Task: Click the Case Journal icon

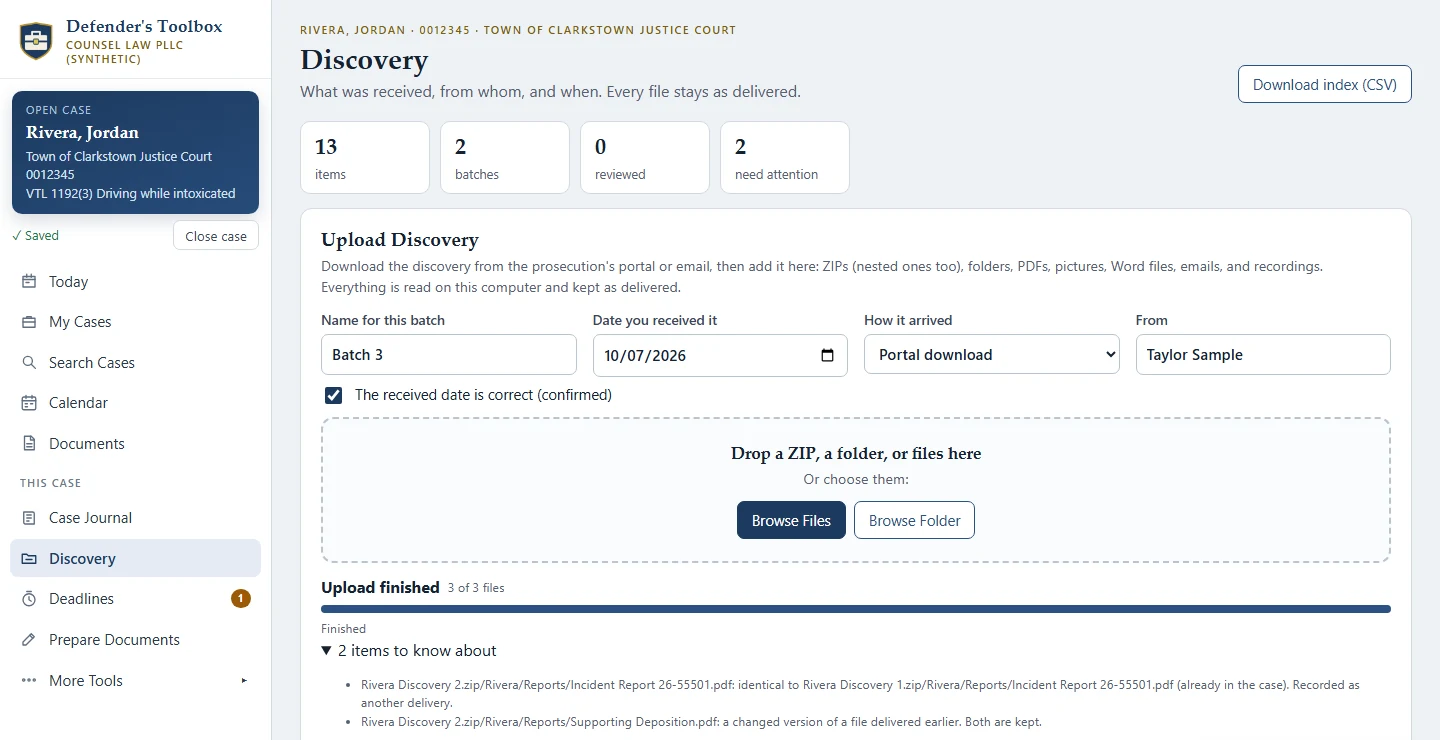Action: (29, 518)
